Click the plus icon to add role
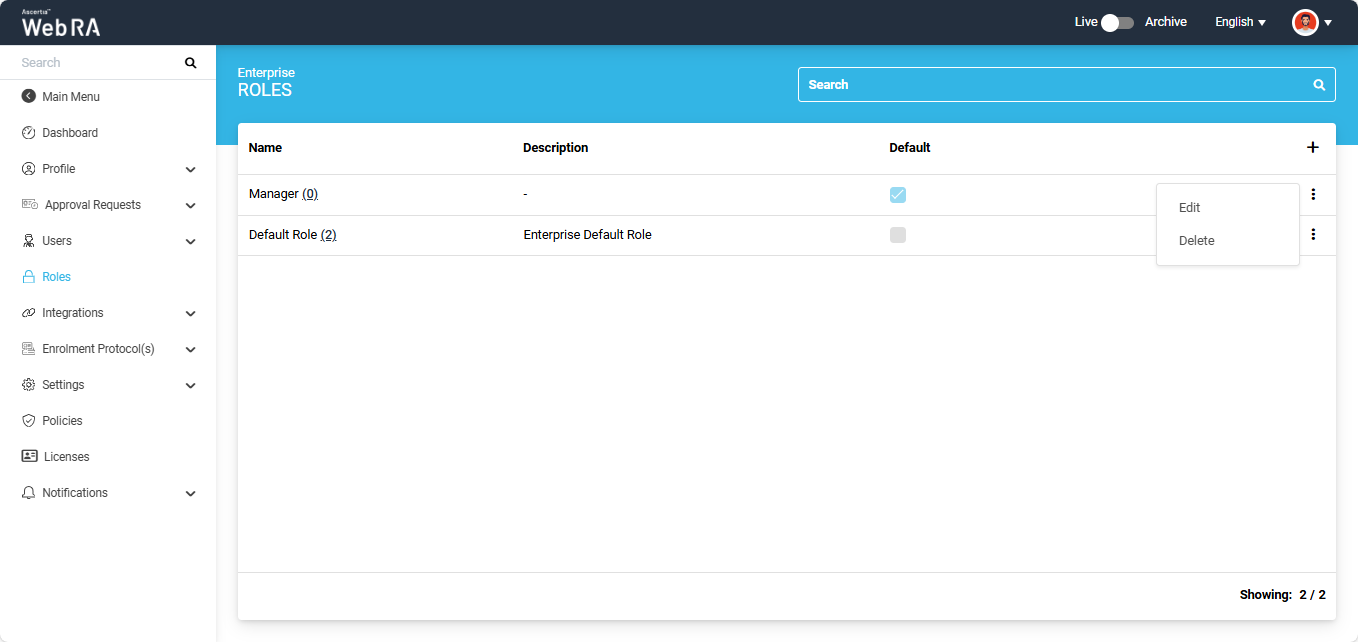The height and width of the screenshot is (642, 1358). pos(1312,148)
